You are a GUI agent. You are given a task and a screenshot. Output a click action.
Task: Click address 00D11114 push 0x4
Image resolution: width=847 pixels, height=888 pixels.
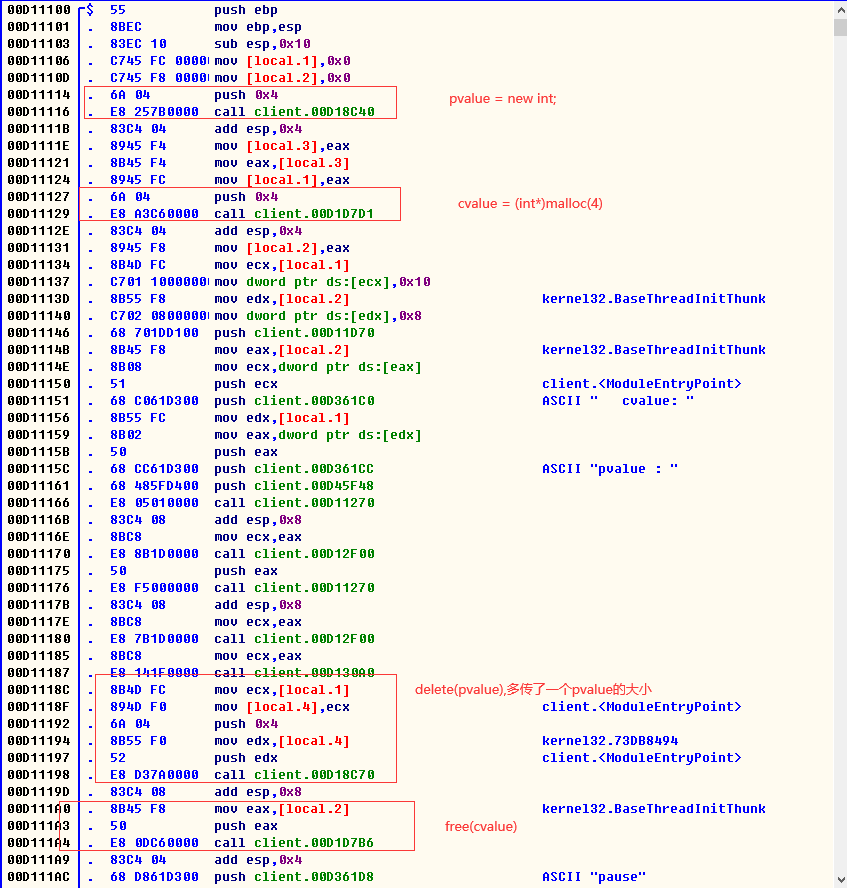tap(38, 95)
